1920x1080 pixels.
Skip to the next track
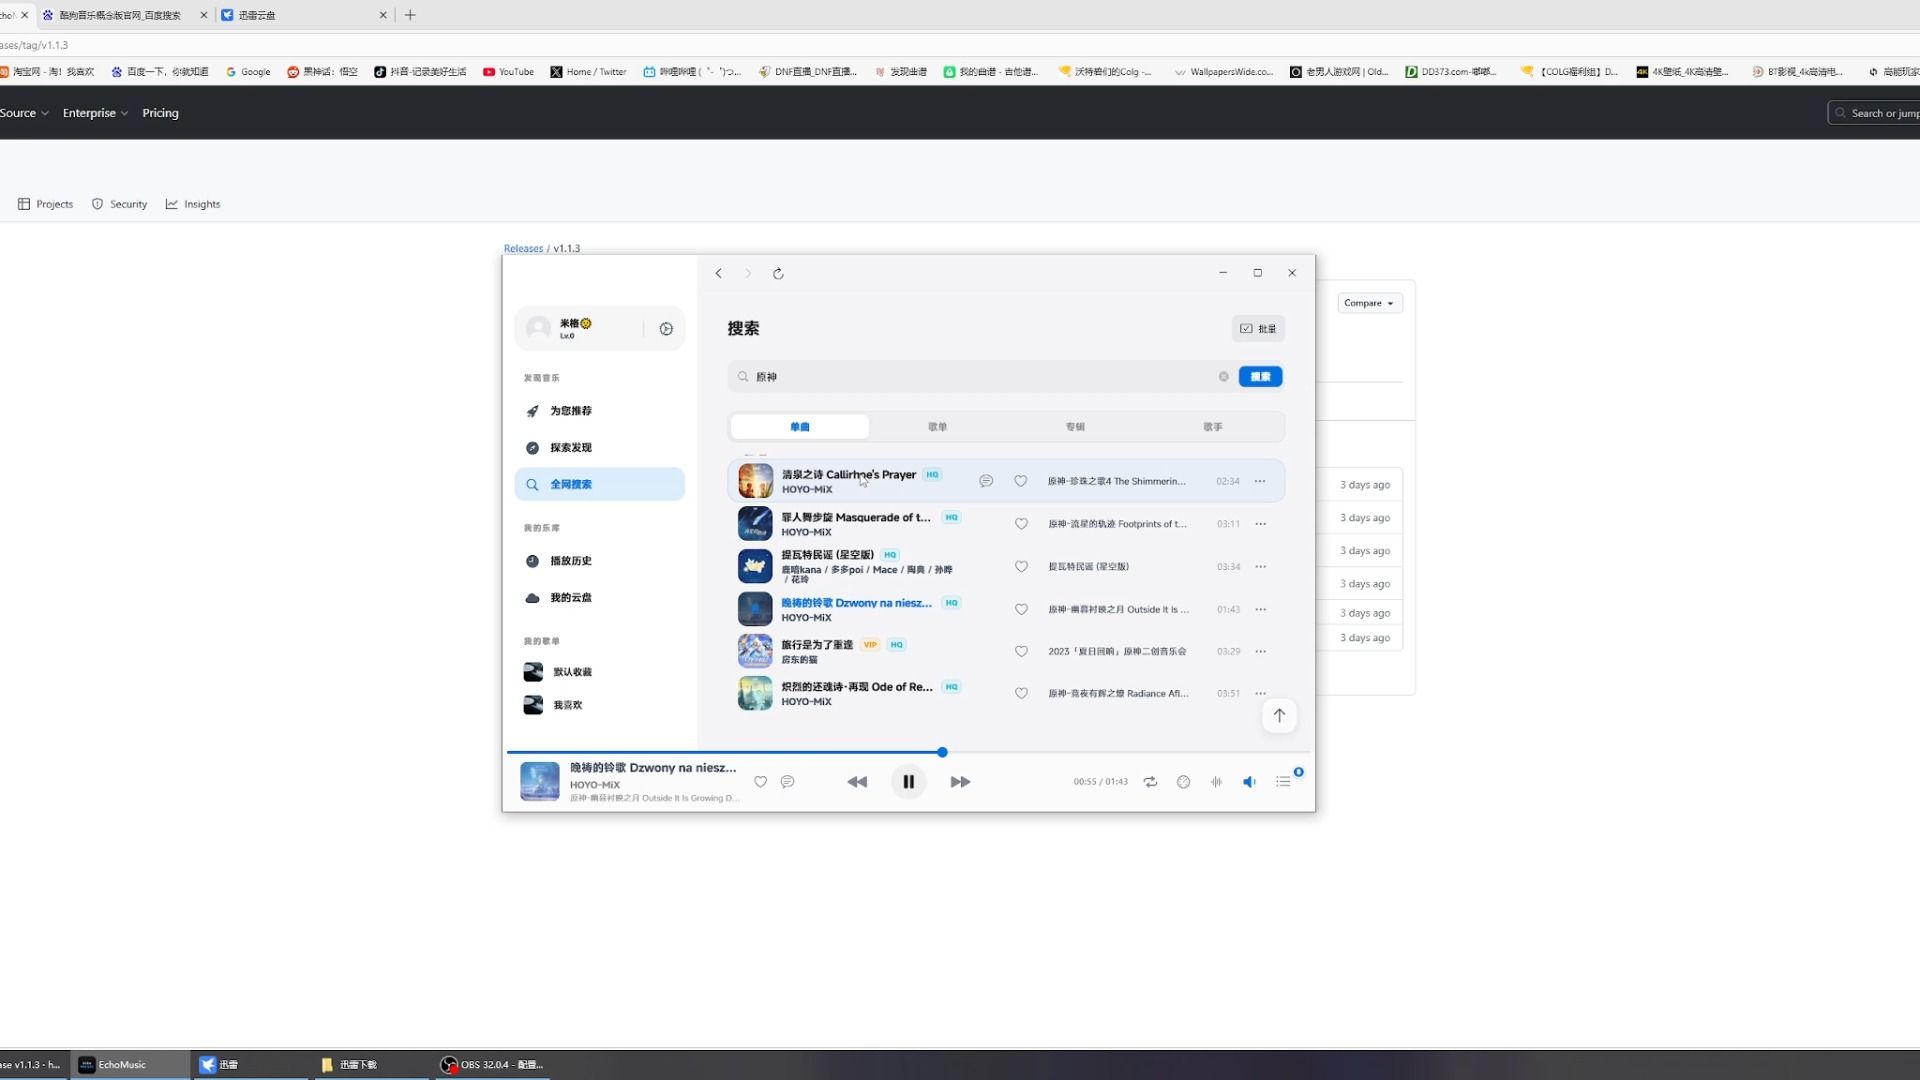960,782
